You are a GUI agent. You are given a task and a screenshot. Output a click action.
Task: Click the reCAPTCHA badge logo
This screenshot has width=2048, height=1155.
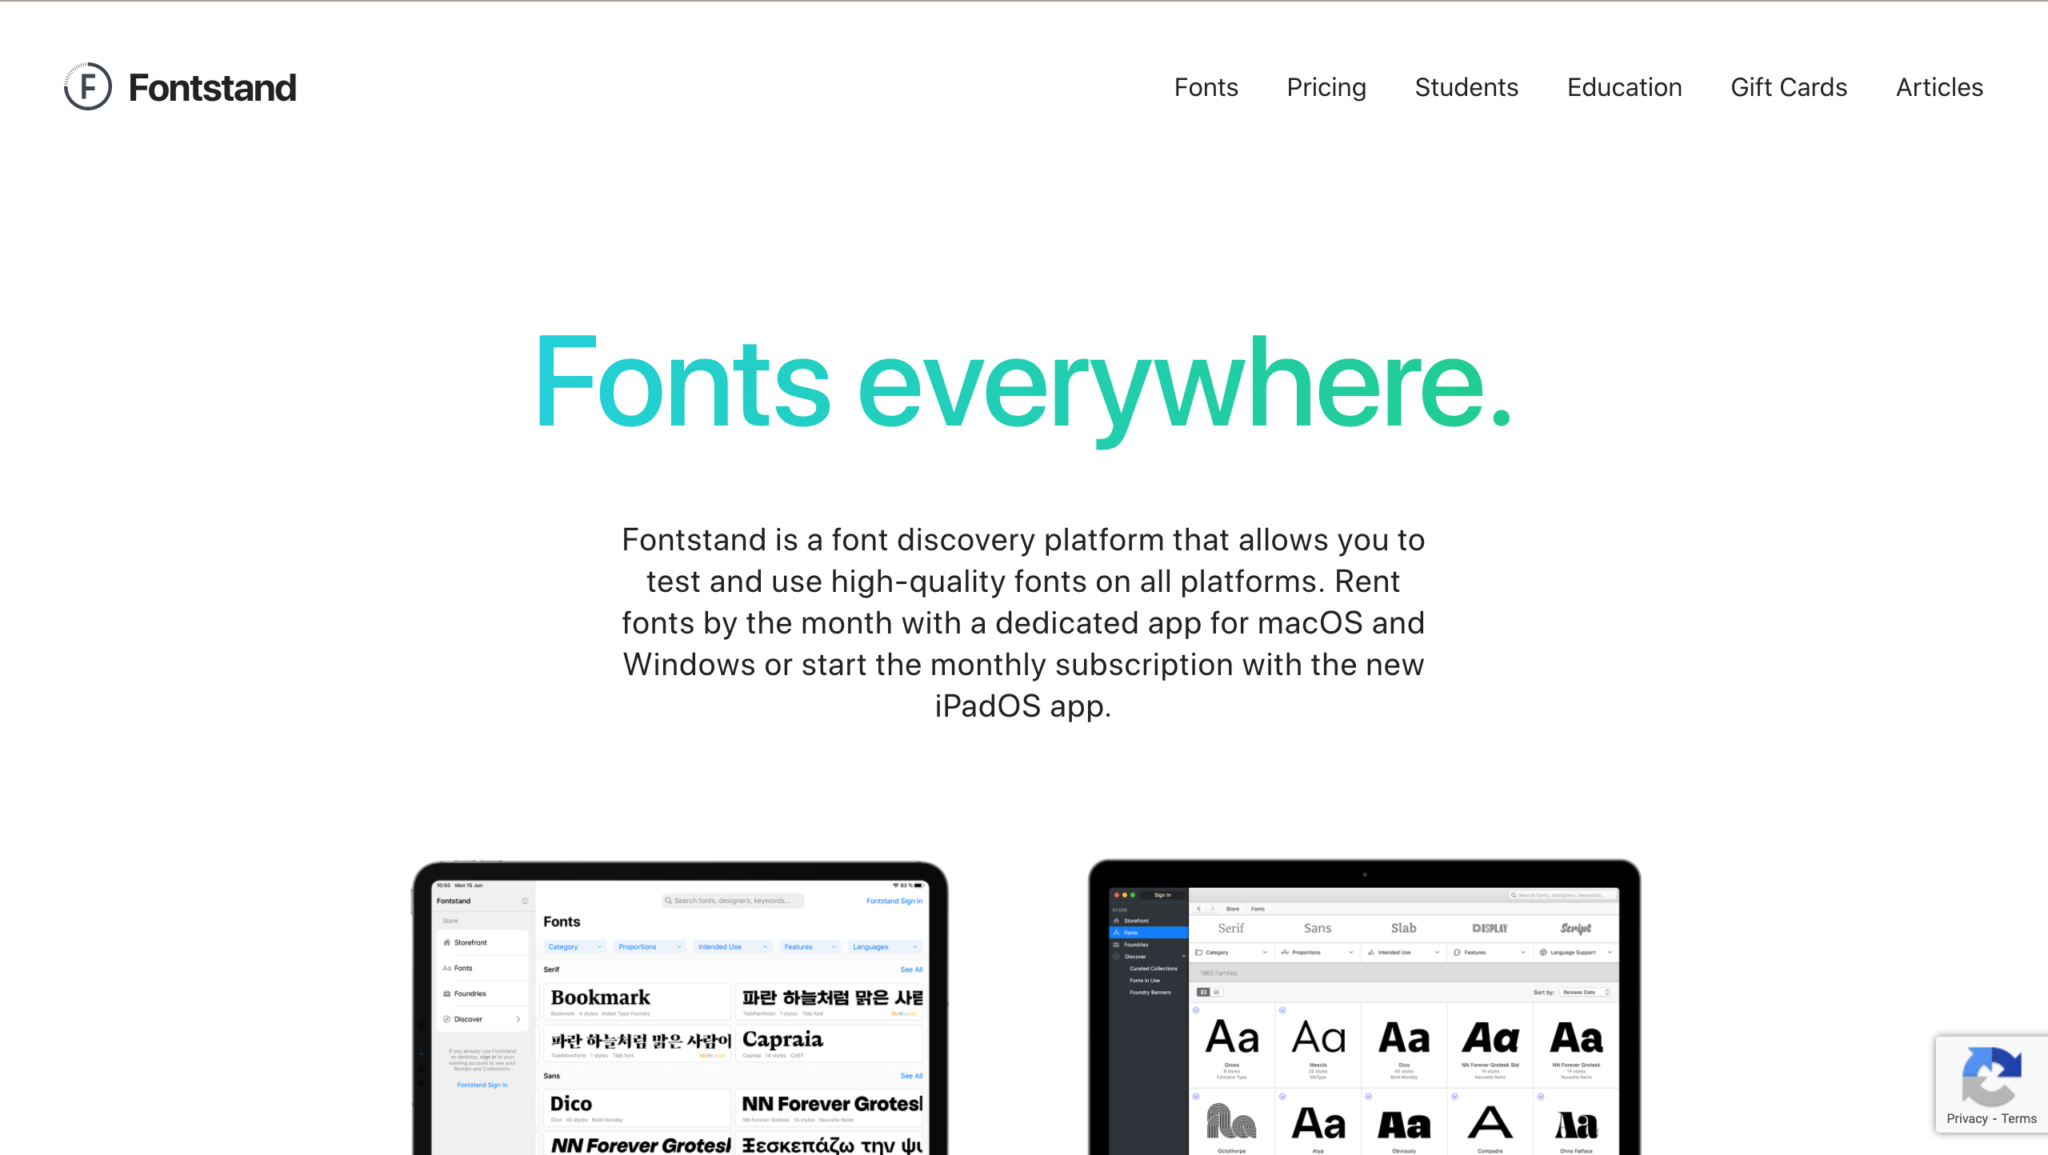click(1991, 1075)
